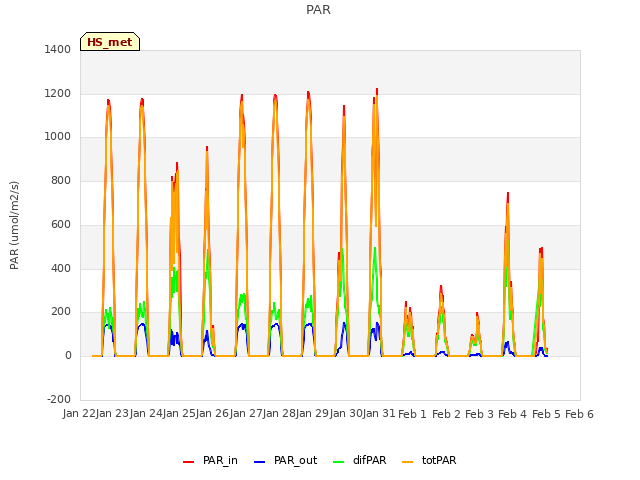Click the y-axis label PAR (umol/m2/s)
Image resolution: width=640 pixels, height=480 pixels.
coord(14,225)
